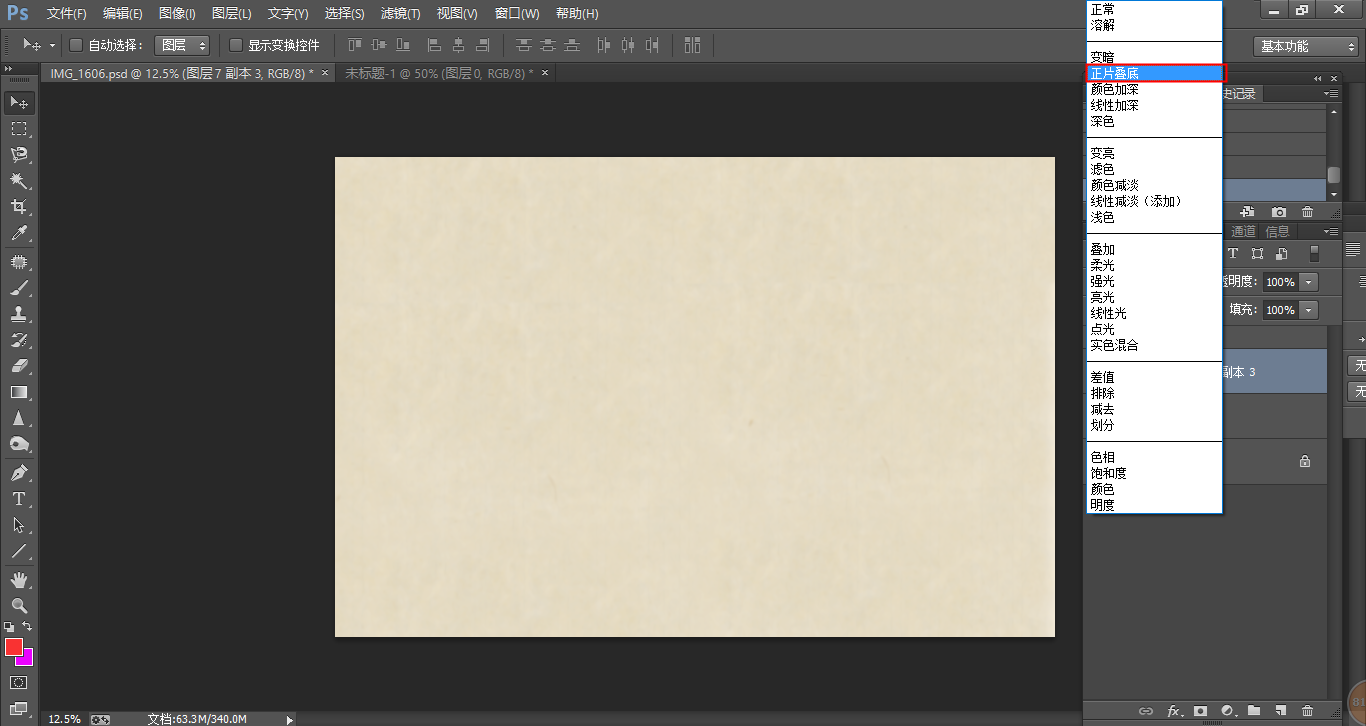Image resolution: width=1366 pixels, height=726 pixels.
Task: Select the Sharpen/Blur tool
Action: pyautogui.click(x=19, y=418)
